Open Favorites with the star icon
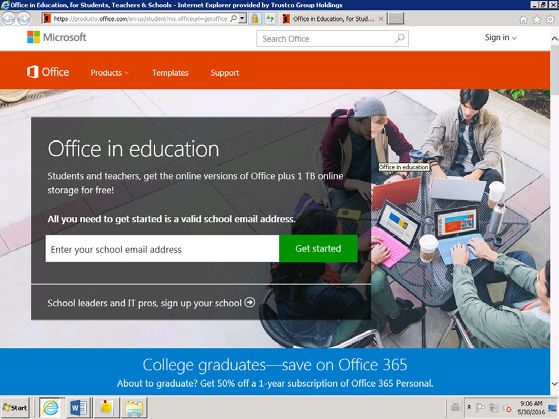Image resolution: width=559 pixels, height=419 pixels. click(x=537, y=20)
